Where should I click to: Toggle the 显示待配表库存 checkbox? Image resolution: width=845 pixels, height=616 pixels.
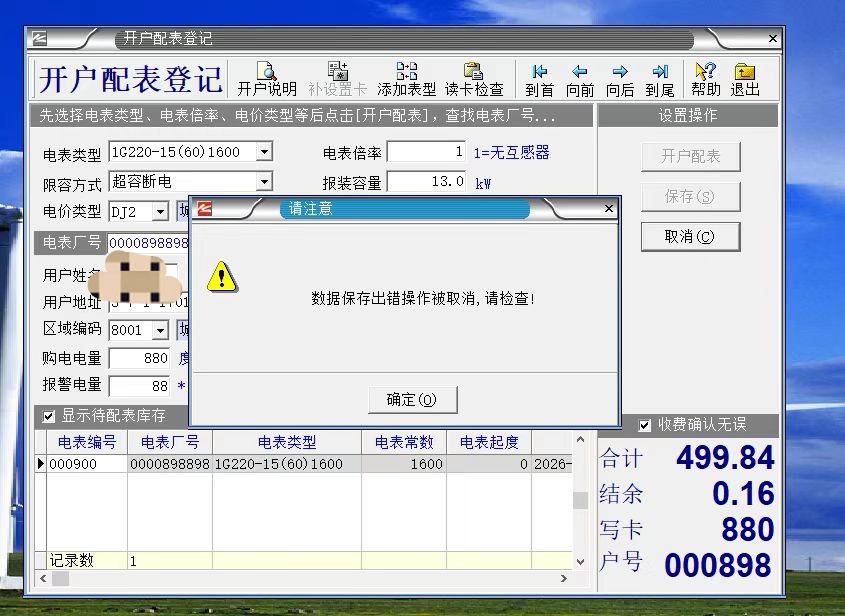(49, 416)
